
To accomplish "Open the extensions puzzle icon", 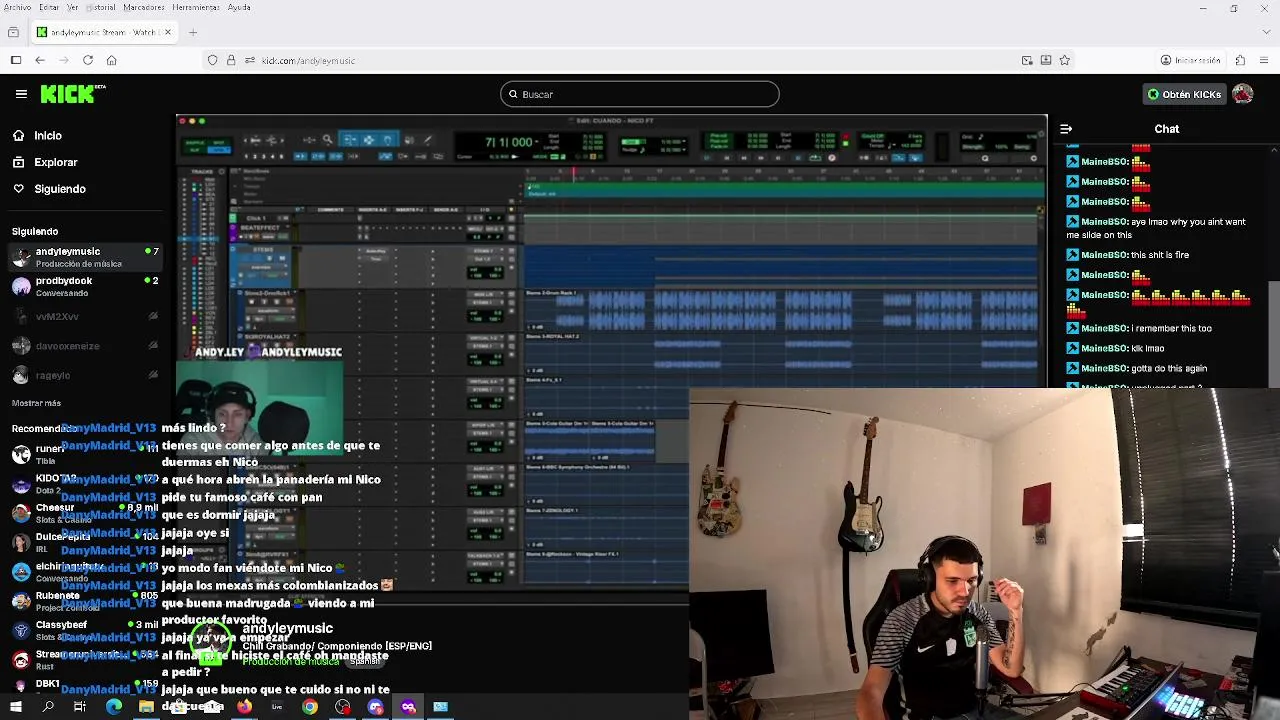I will (1240, 60).
